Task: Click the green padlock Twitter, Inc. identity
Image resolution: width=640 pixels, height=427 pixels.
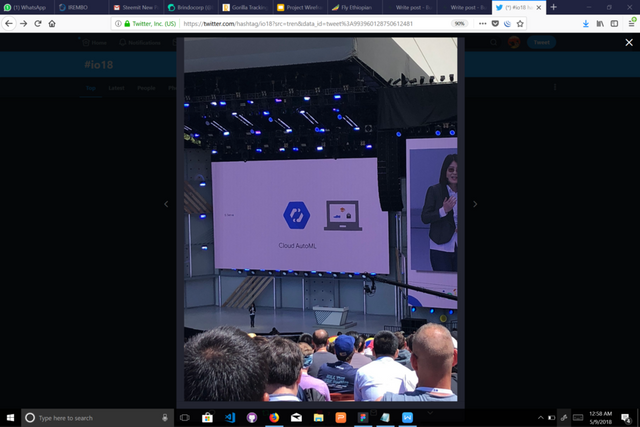Action: click(x=150, y=24)
